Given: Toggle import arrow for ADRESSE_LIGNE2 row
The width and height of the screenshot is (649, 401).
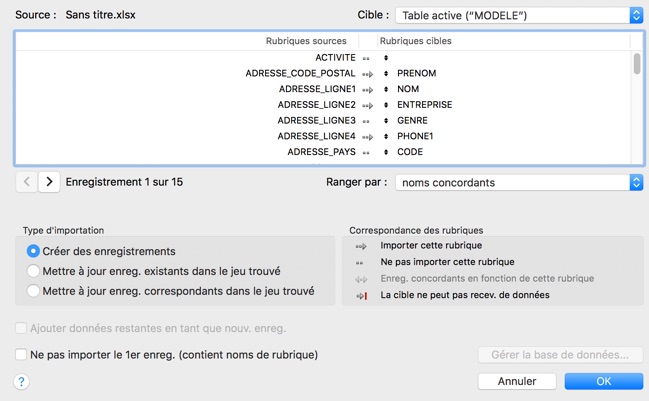Looking at the screenshot, I should [x=367, y=105].
